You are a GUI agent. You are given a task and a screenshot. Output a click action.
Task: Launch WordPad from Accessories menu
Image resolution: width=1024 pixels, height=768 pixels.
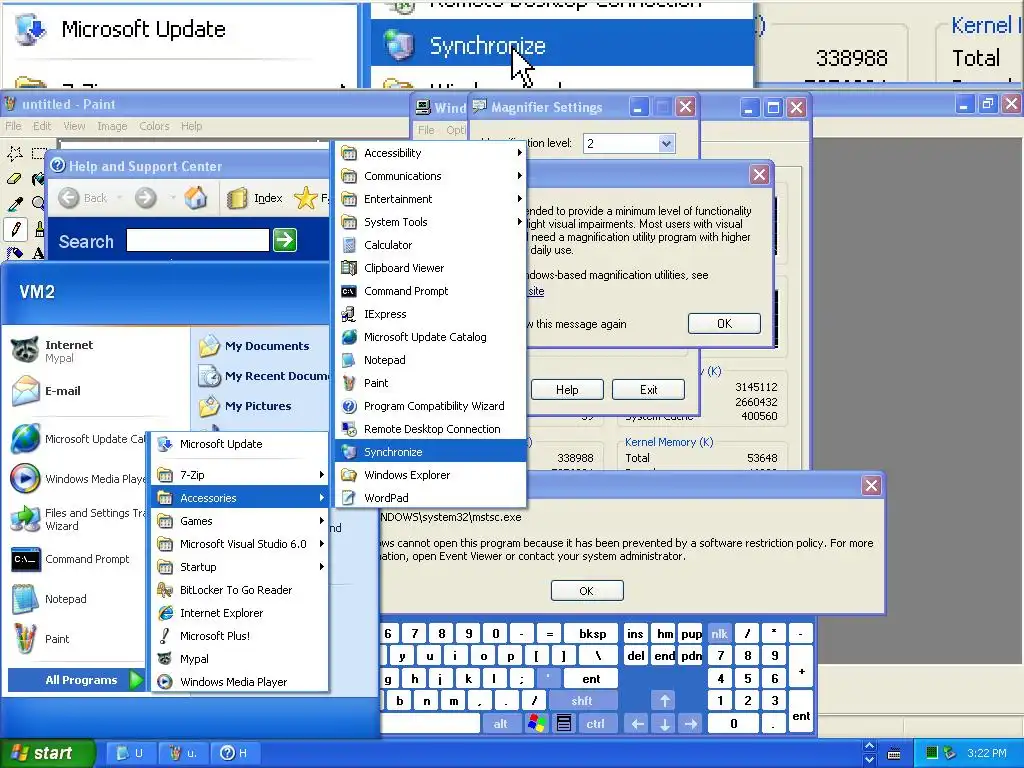[431, 498]
